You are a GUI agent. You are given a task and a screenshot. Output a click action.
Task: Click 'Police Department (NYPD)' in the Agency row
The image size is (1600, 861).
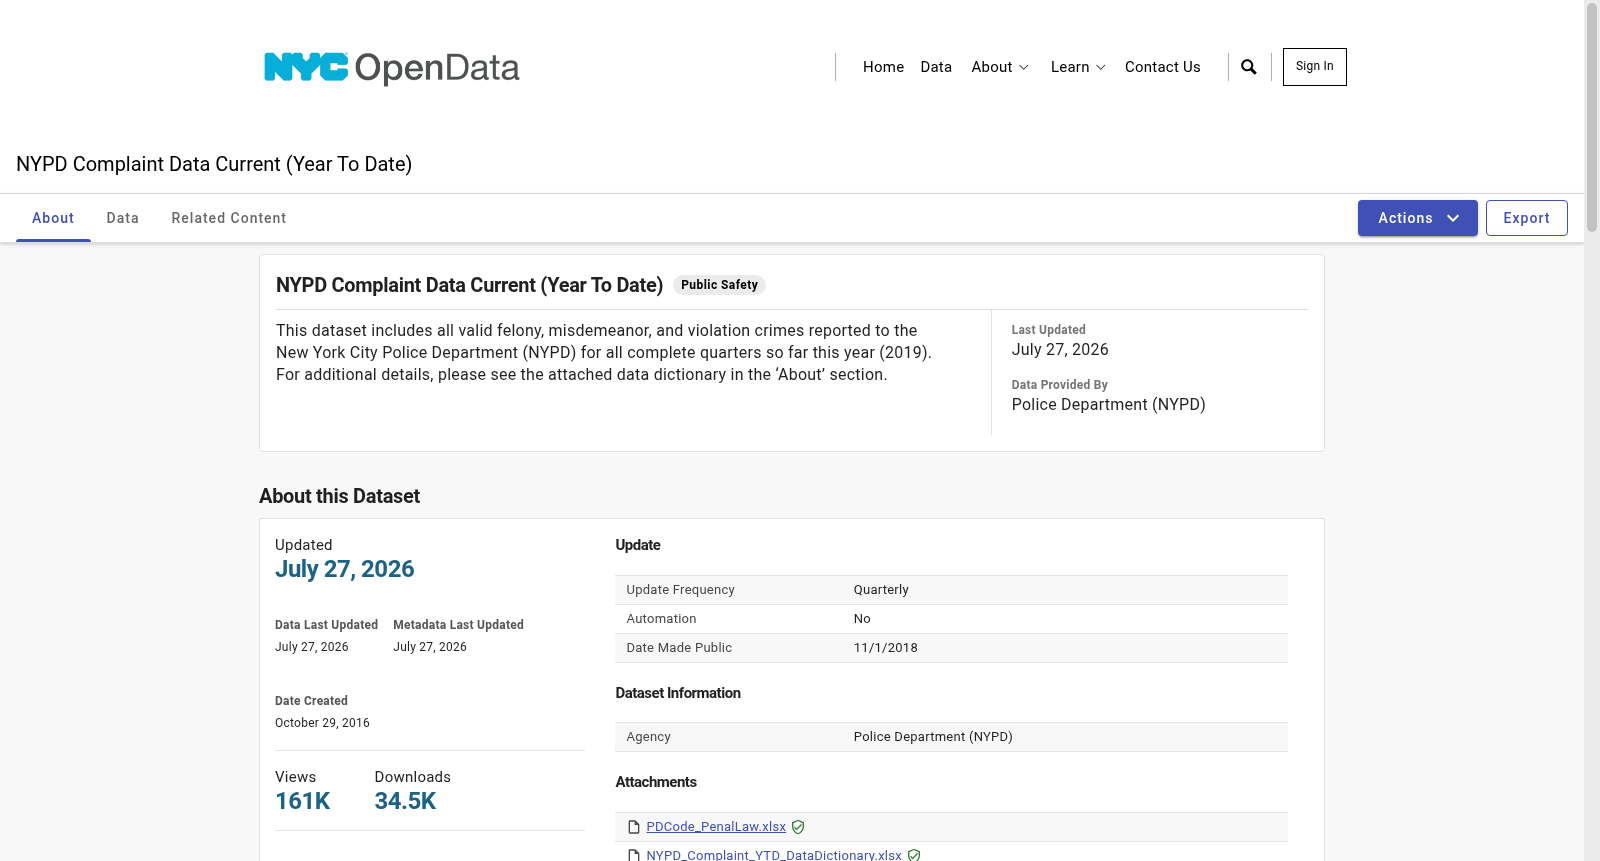pyautogui.click(x=933, y=737)
